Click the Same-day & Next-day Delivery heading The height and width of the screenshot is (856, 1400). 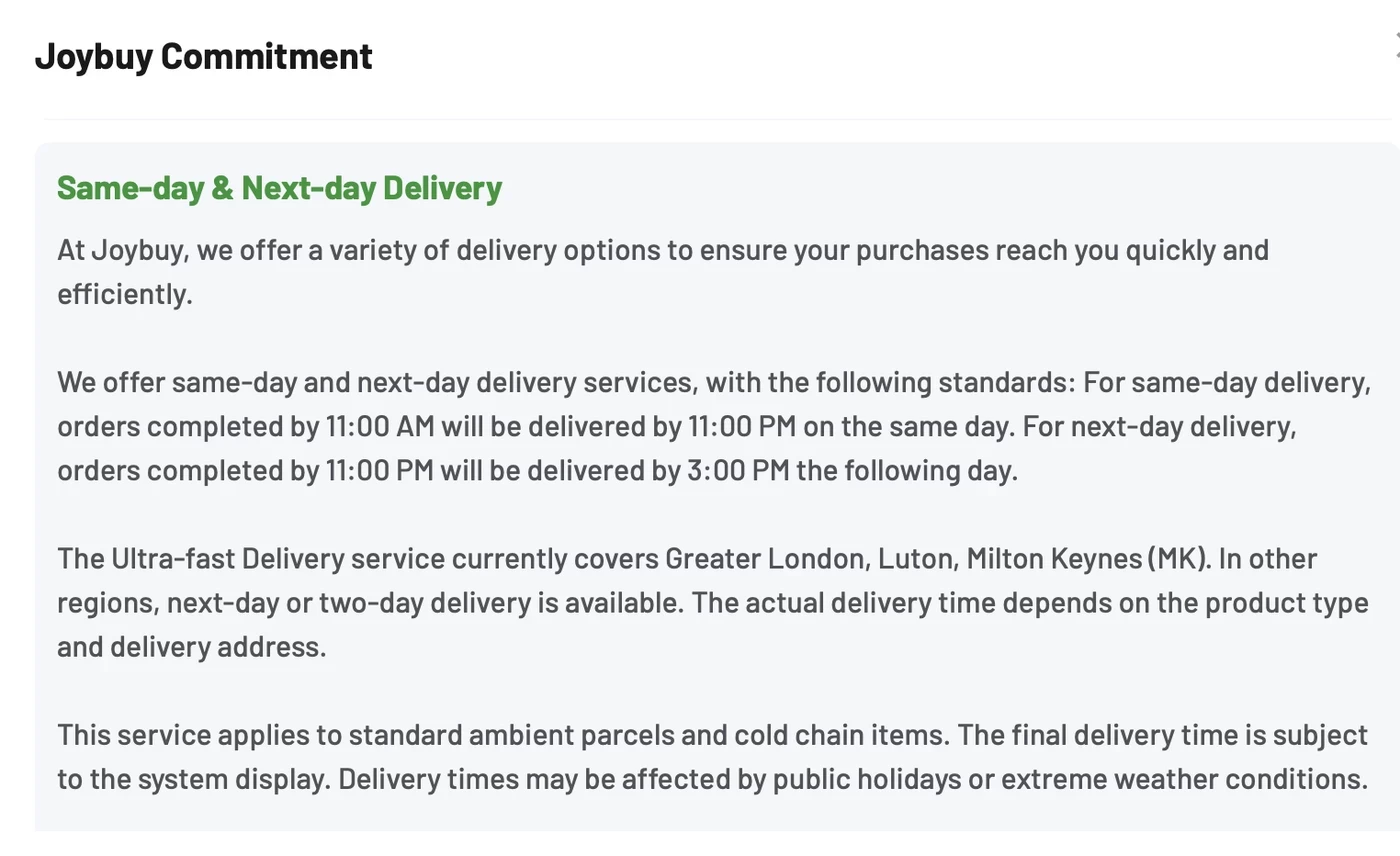click(279, 187)
